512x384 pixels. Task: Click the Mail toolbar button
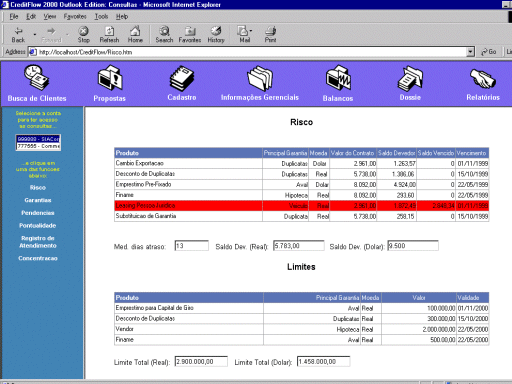tap(243, 35)
